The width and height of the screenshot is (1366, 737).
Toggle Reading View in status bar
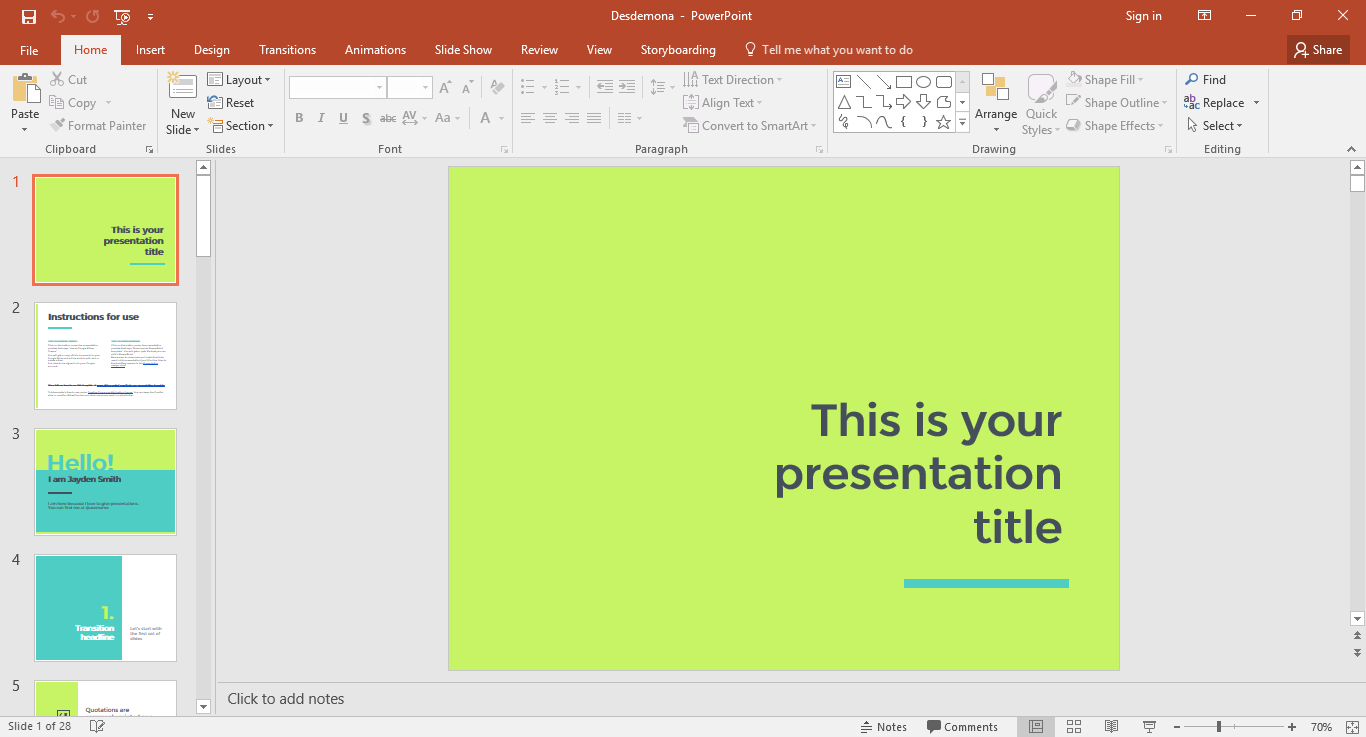pos(1111,727)
